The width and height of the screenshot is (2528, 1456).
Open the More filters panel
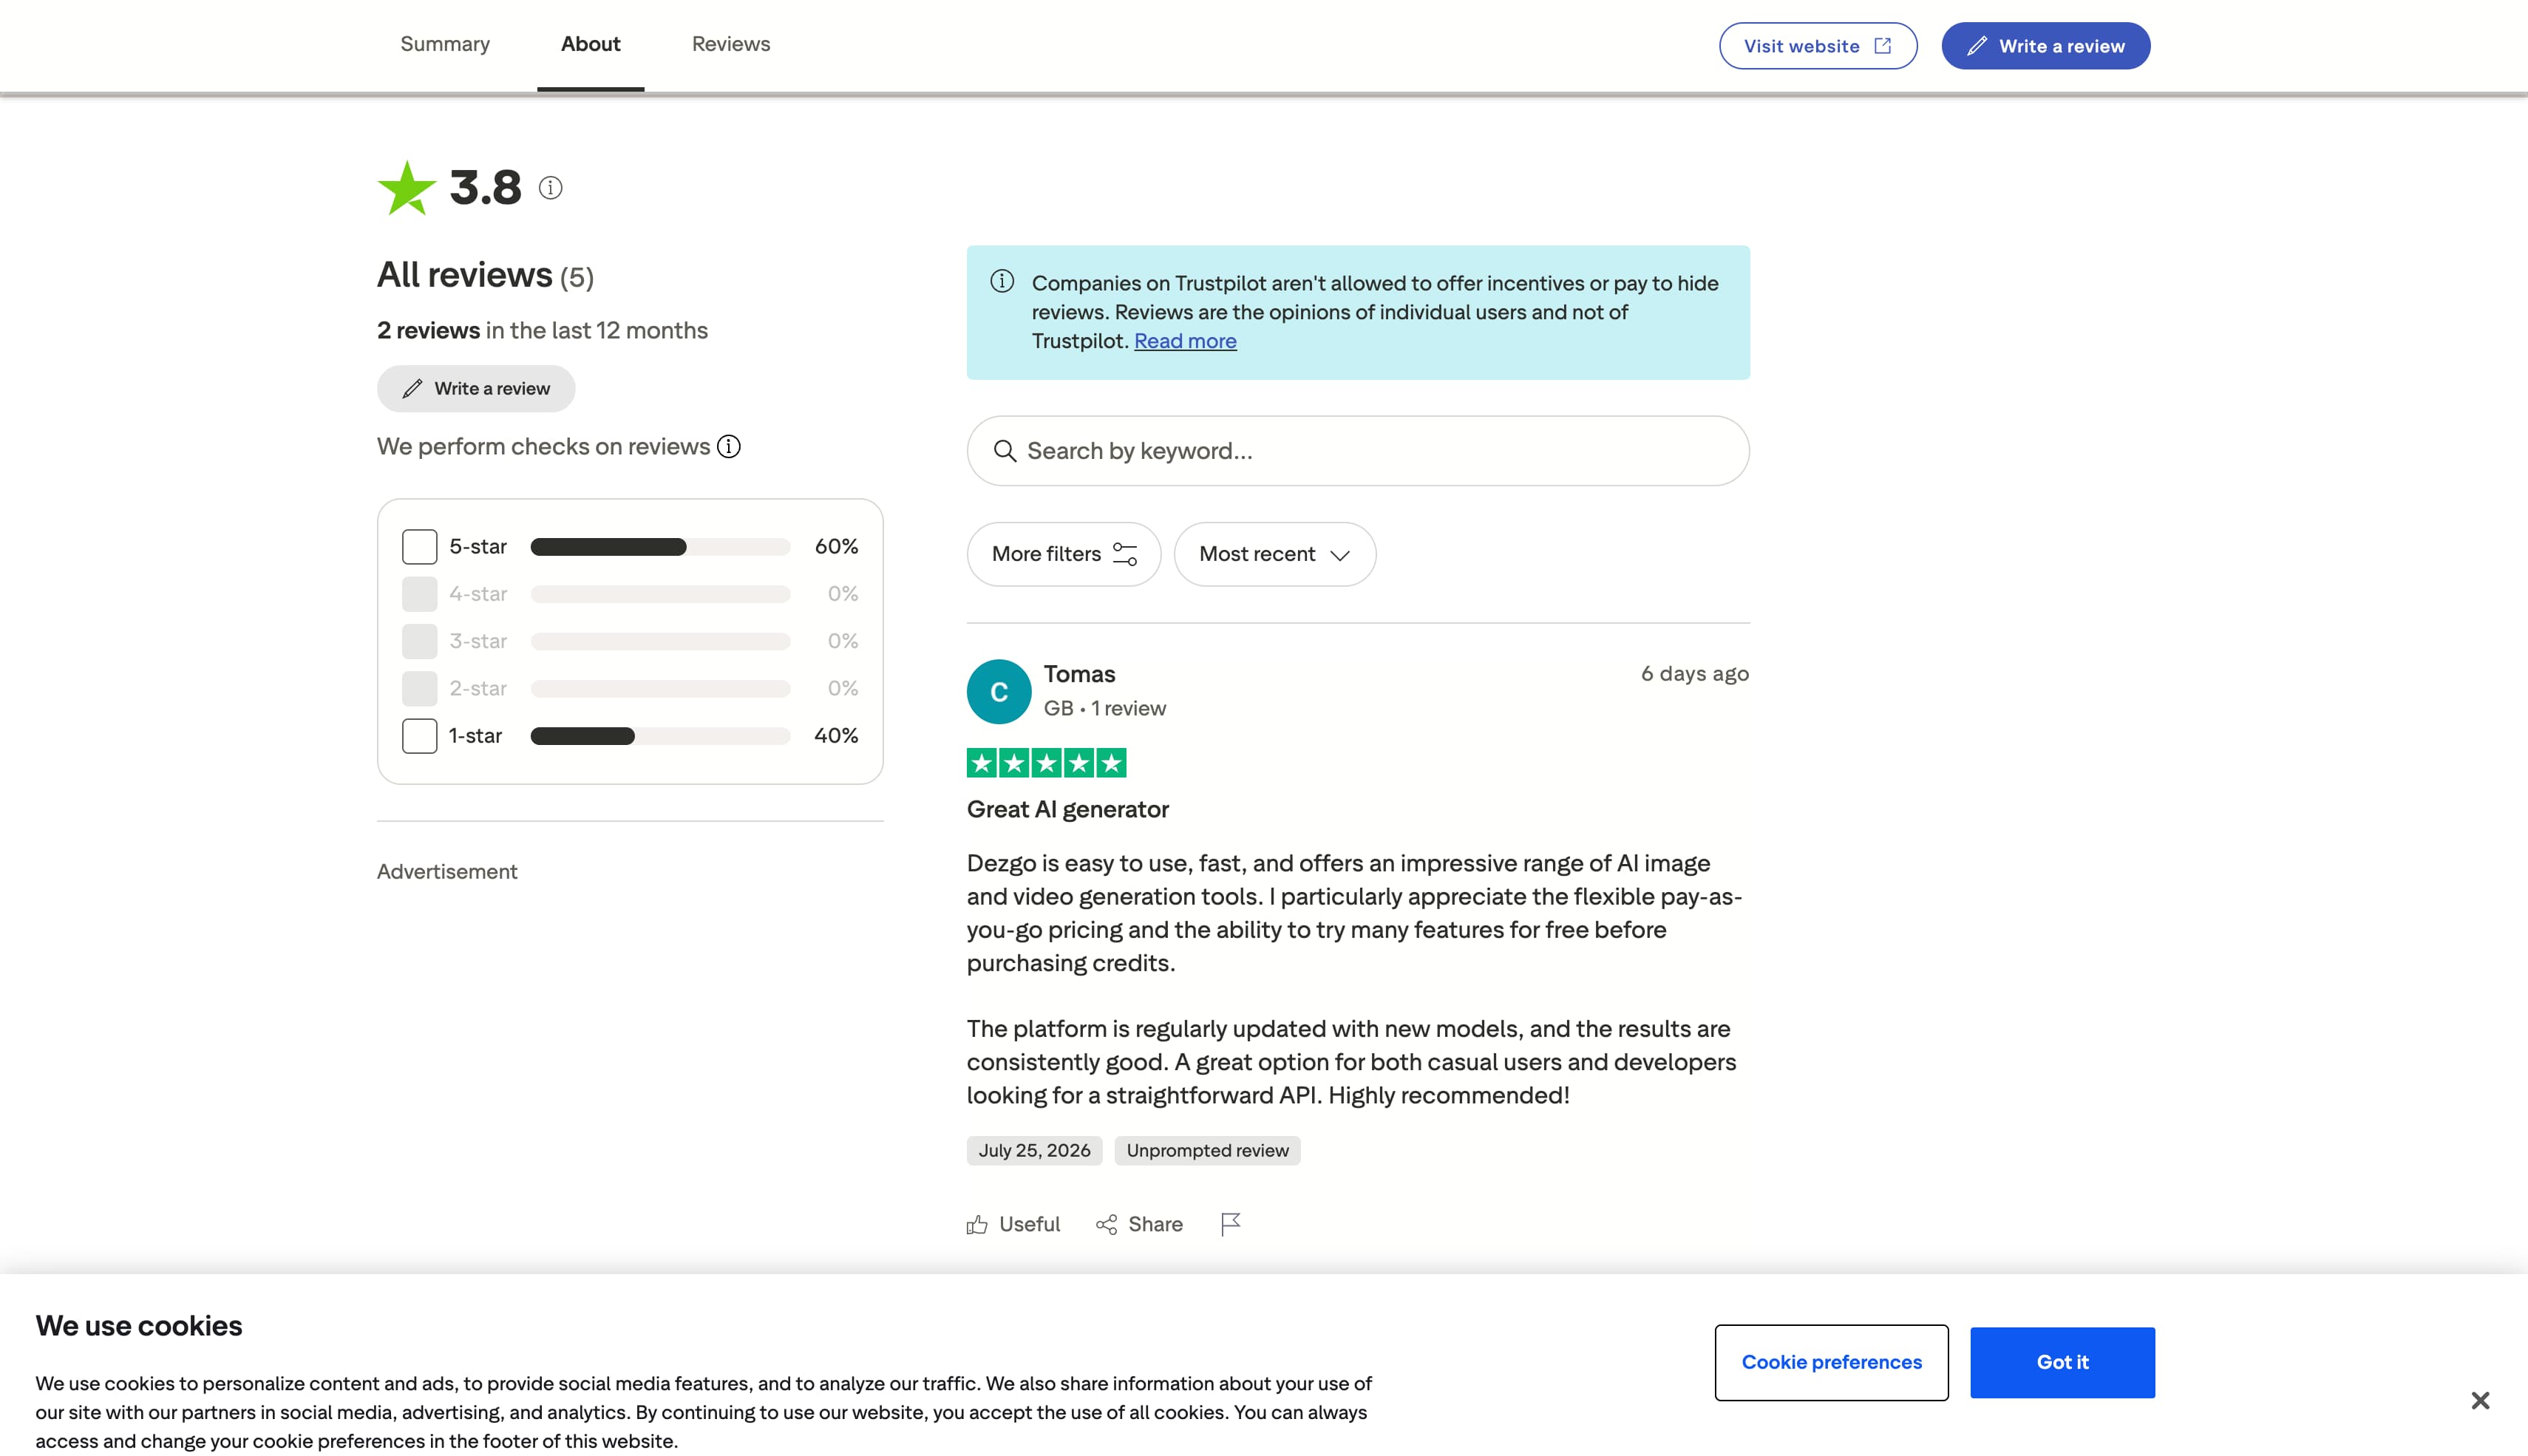[x=1064, y=554]
